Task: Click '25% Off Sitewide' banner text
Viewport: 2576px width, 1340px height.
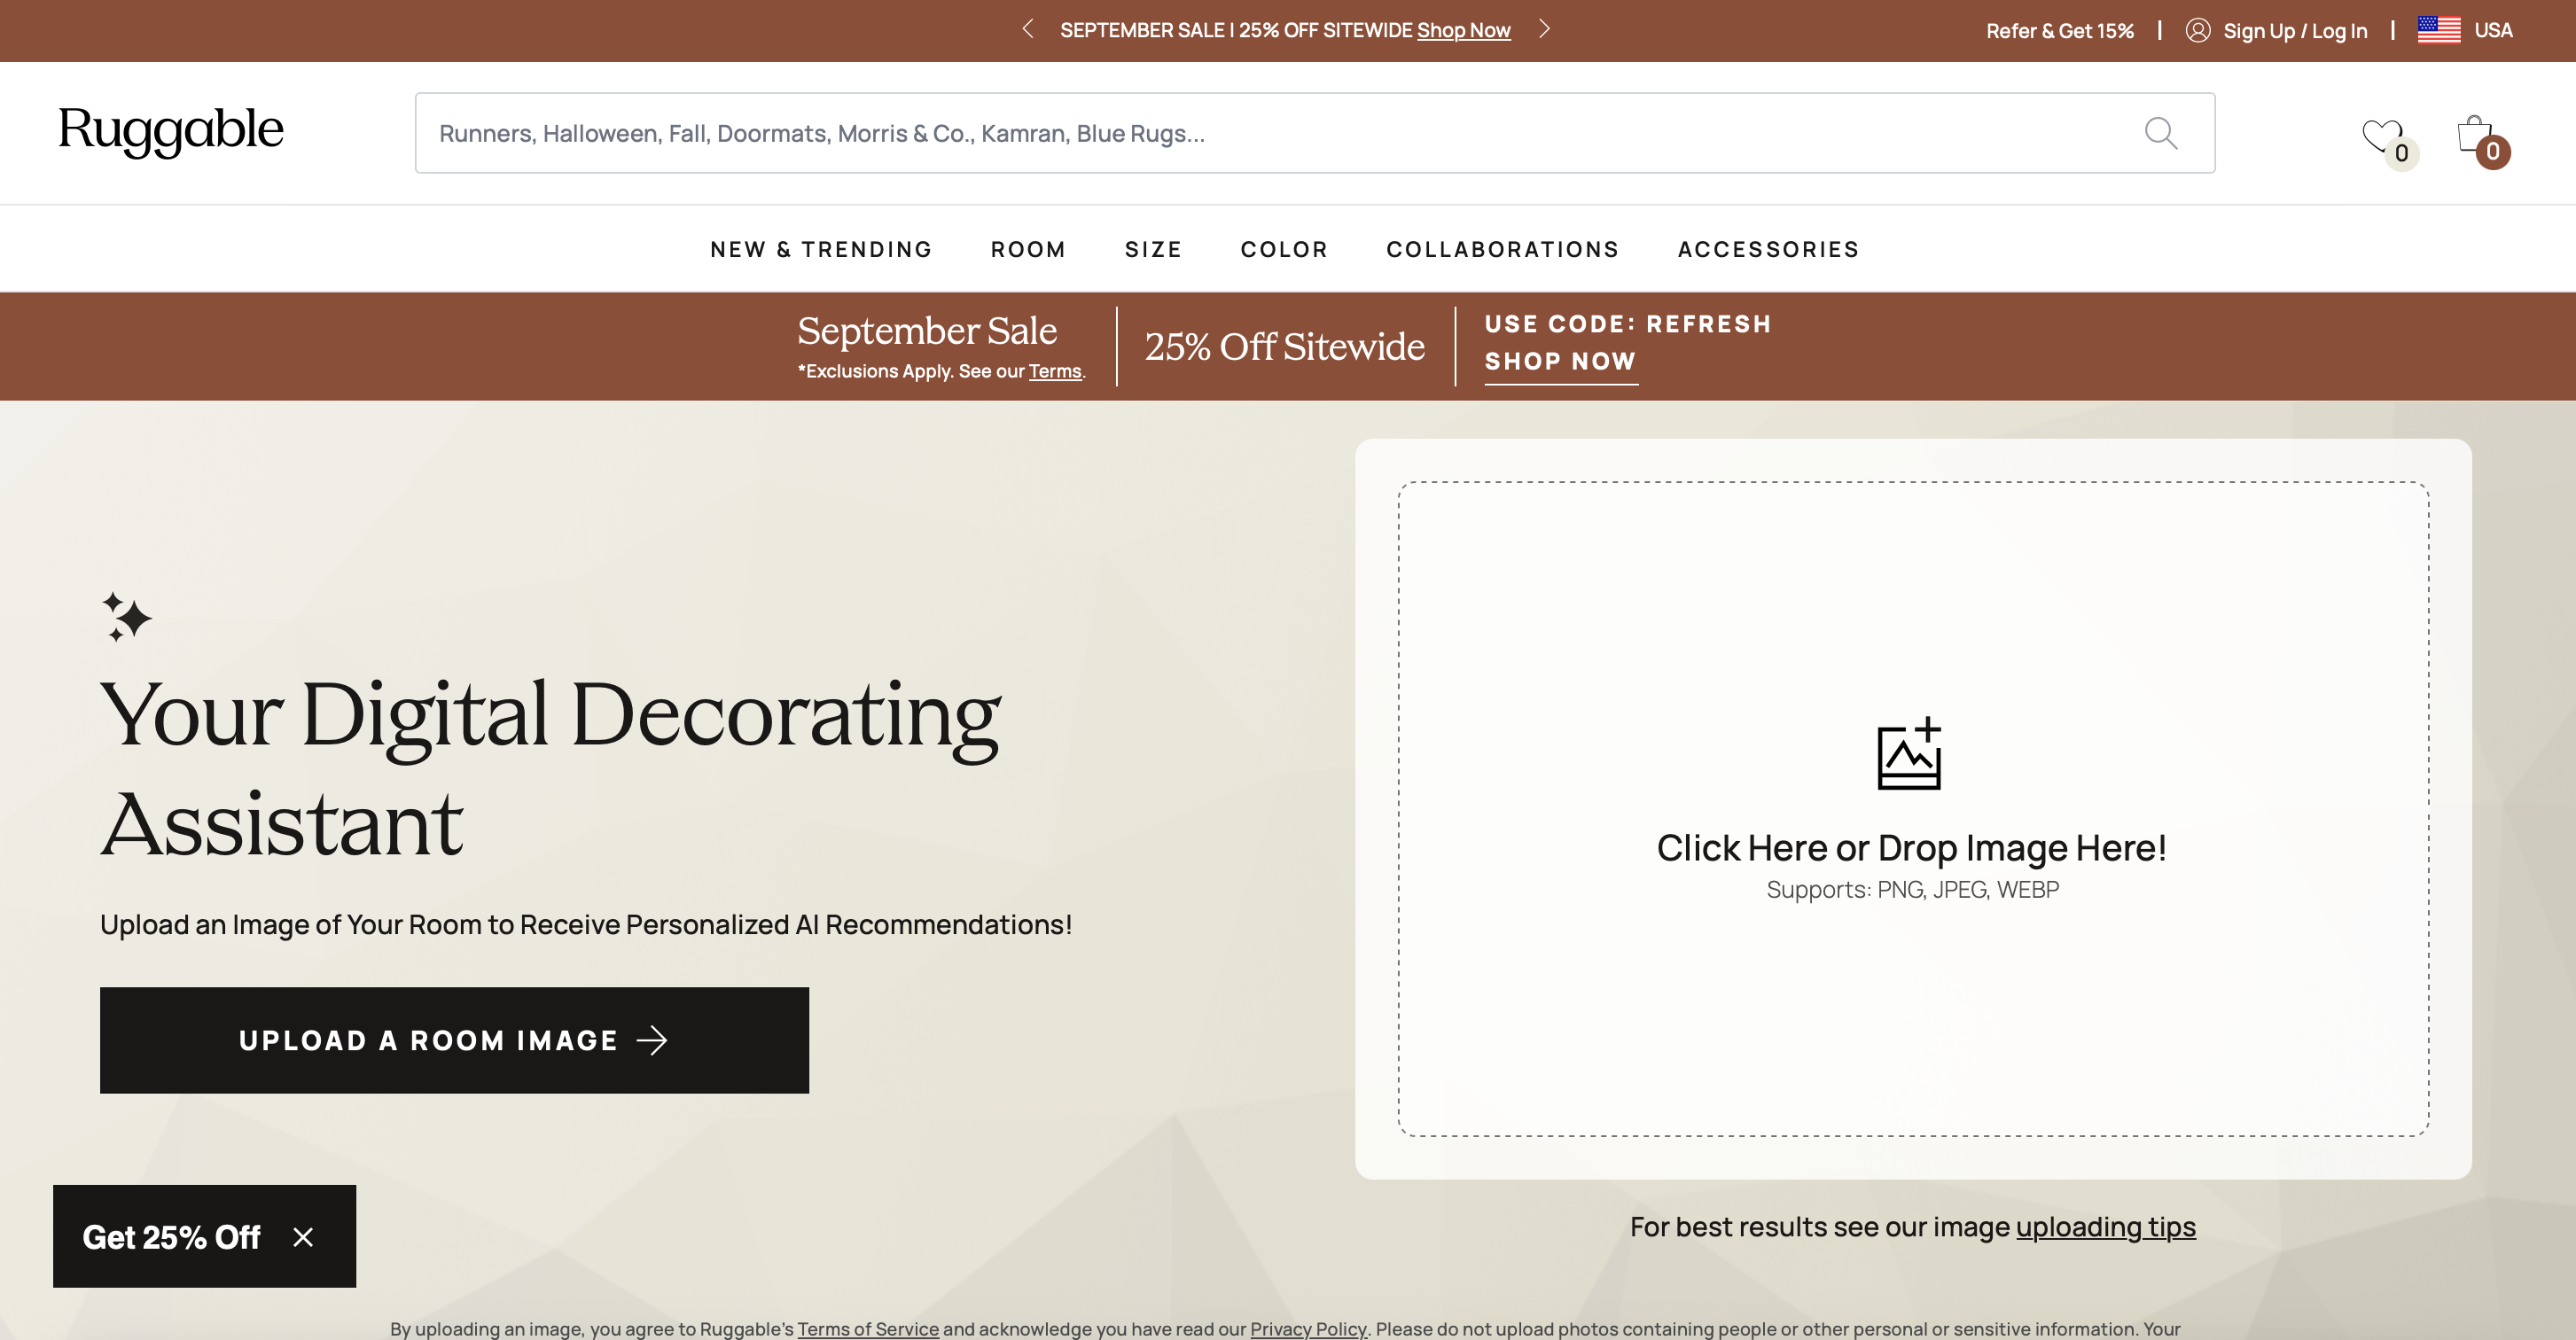Action: pyautogui.click(x=1284, y=347)
